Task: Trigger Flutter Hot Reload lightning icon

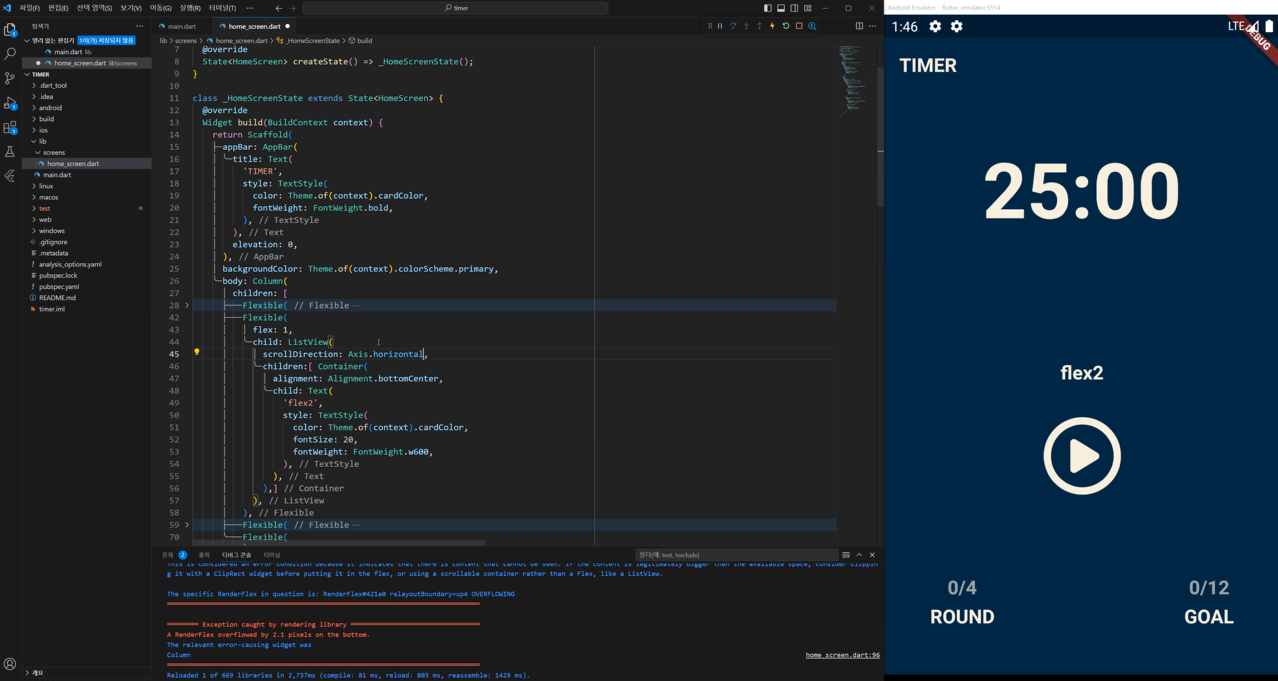Action: coord(772,26)
